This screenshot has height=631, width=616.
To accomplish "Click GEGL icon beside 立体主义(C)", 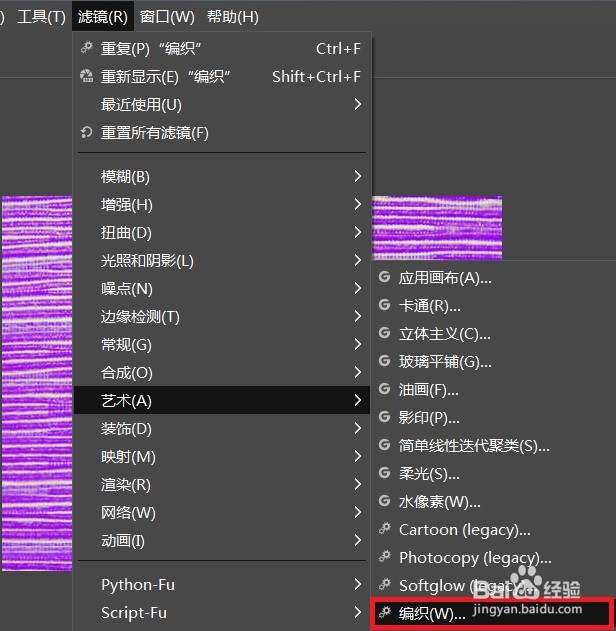I will pos(385,333).
